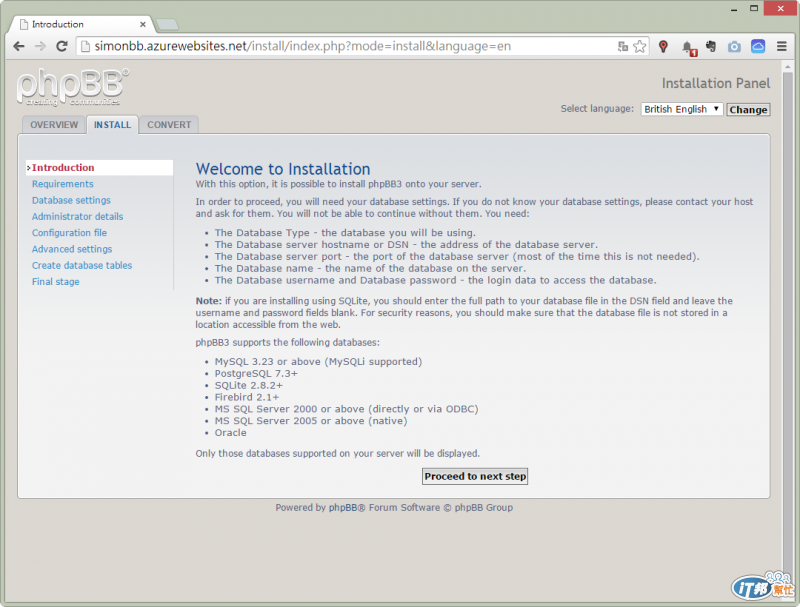Maximize the browser window
800x607 pixels.
pyautogui.click(x=754, y=8)
